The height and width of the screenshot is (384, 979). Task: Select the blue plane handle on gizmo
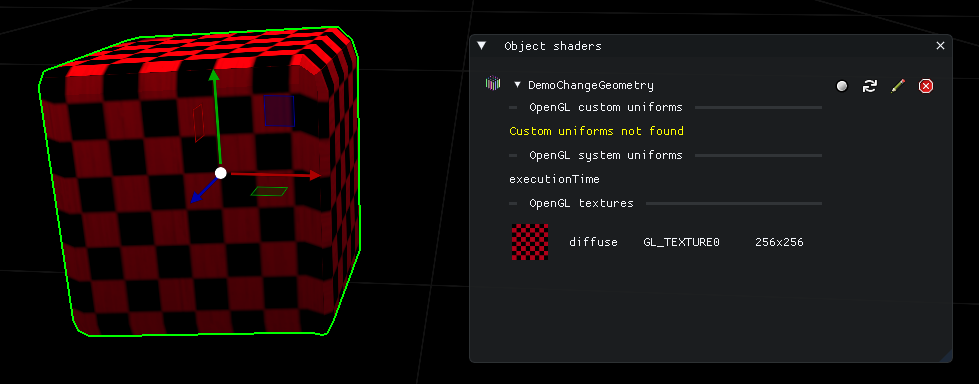(x=278, y=111)
